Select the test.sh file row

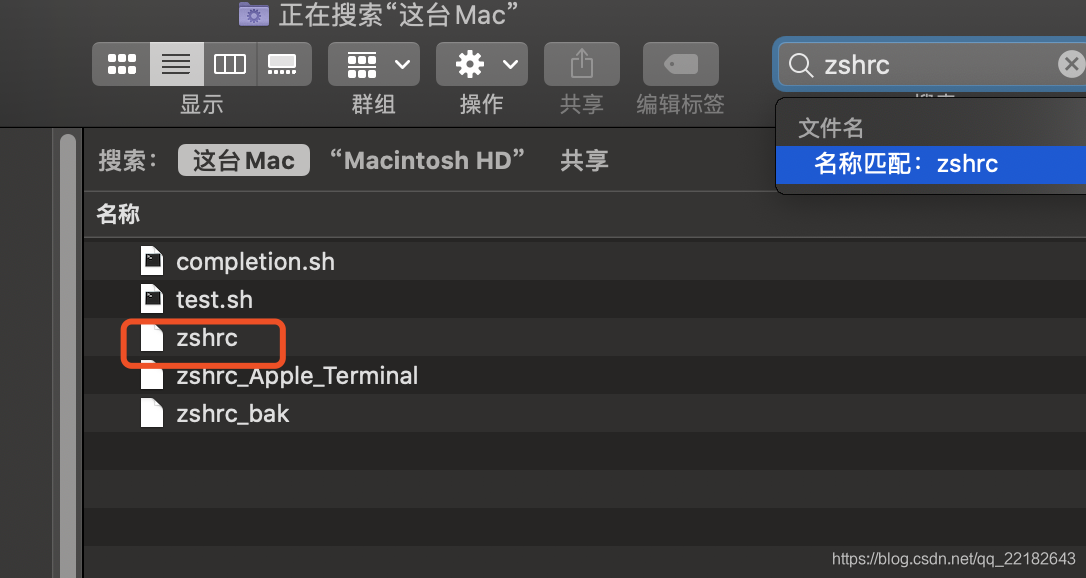[585, 300]
